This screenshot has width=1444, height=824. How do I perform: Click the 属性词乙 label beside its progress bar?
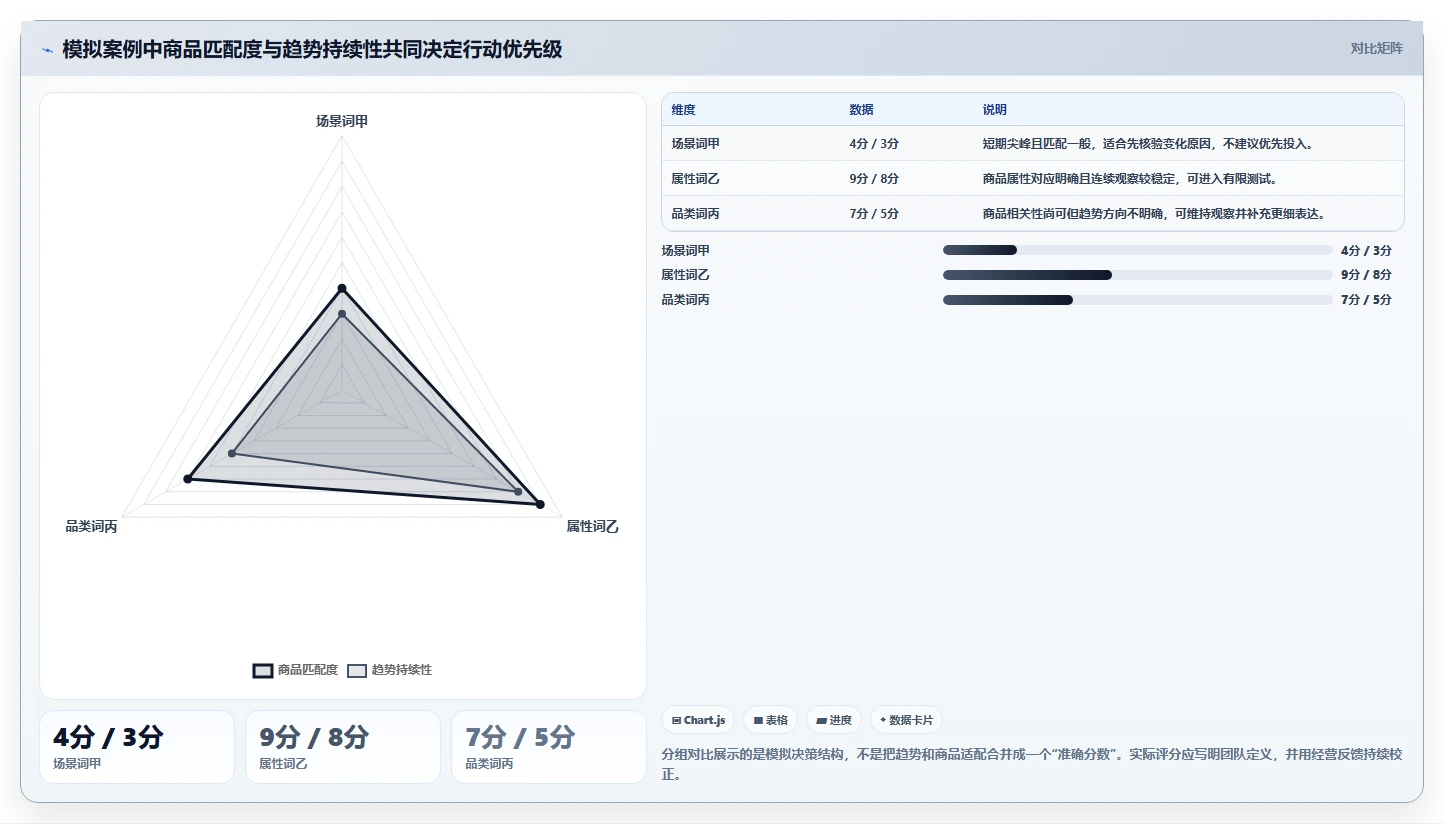[686, 275]
